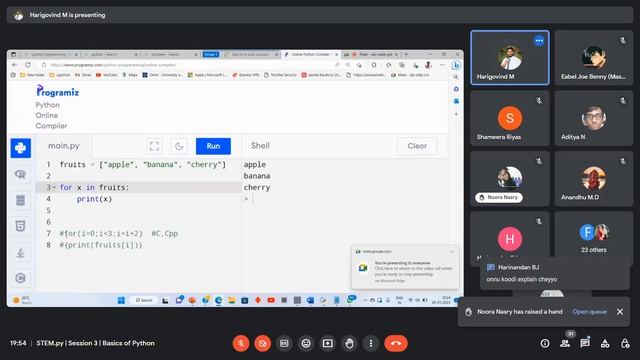Click commented line #{print(fruits[i])}
Screen dimensions: 640x360
pos(101,245)
